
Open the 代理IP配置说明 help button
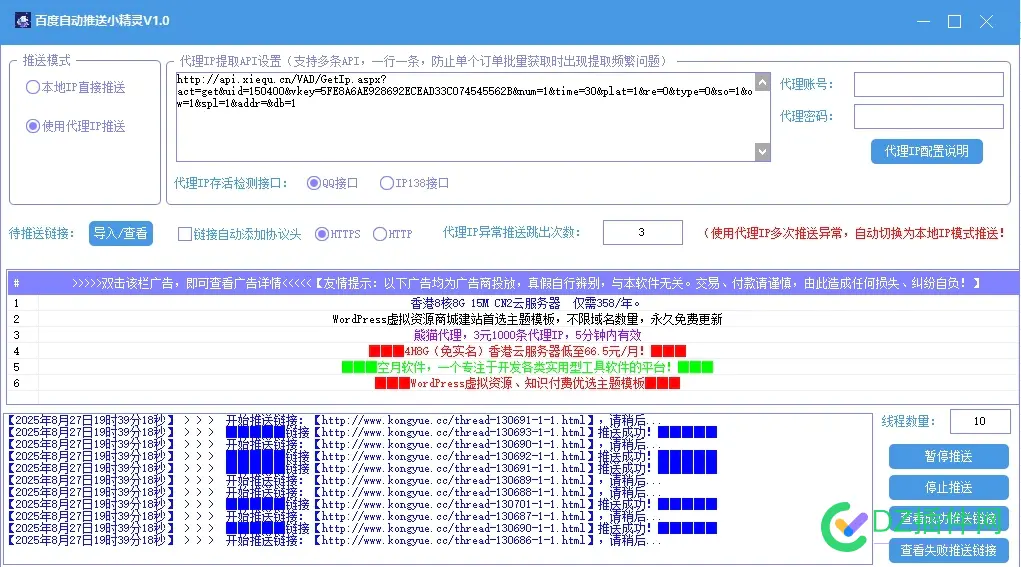pos(927,152)
